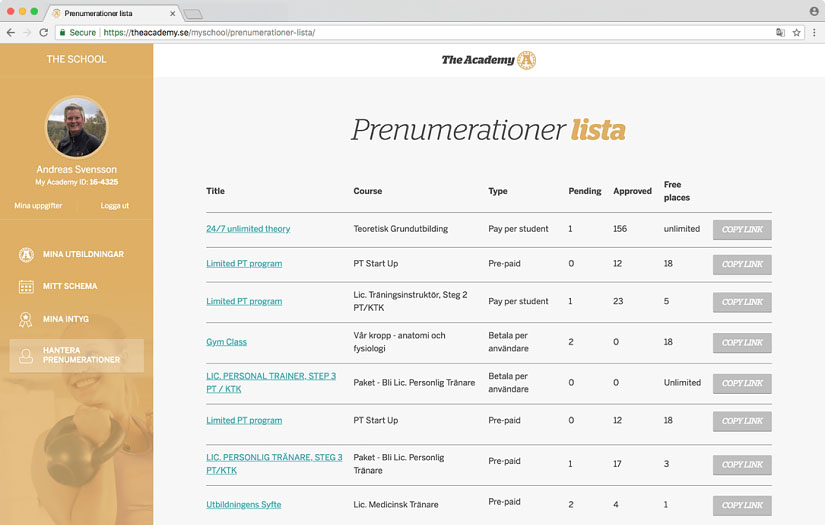Click the approved count 156
The width and height of the screenshot is (825, 525).
(x=620, y=229)
